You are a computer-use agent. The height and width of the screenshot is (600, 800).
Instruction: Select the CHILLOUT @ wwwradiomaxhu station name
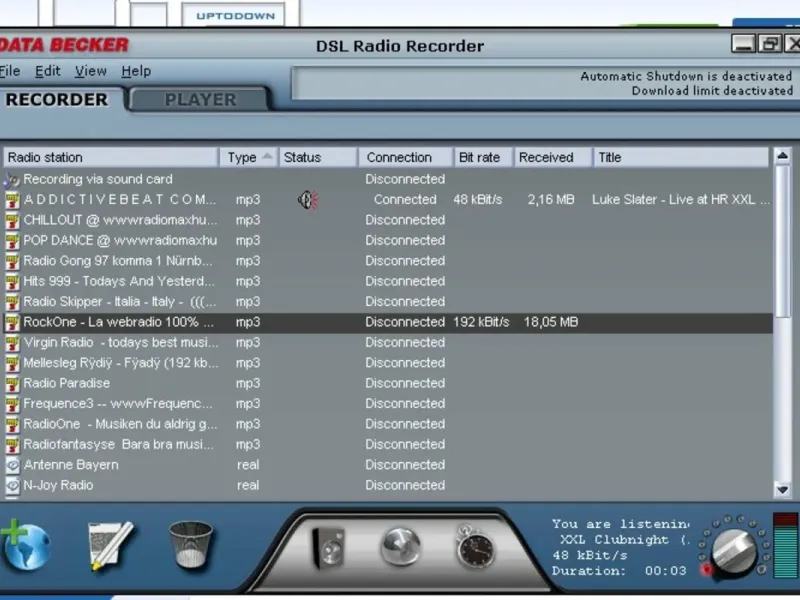tap(120, 220)
